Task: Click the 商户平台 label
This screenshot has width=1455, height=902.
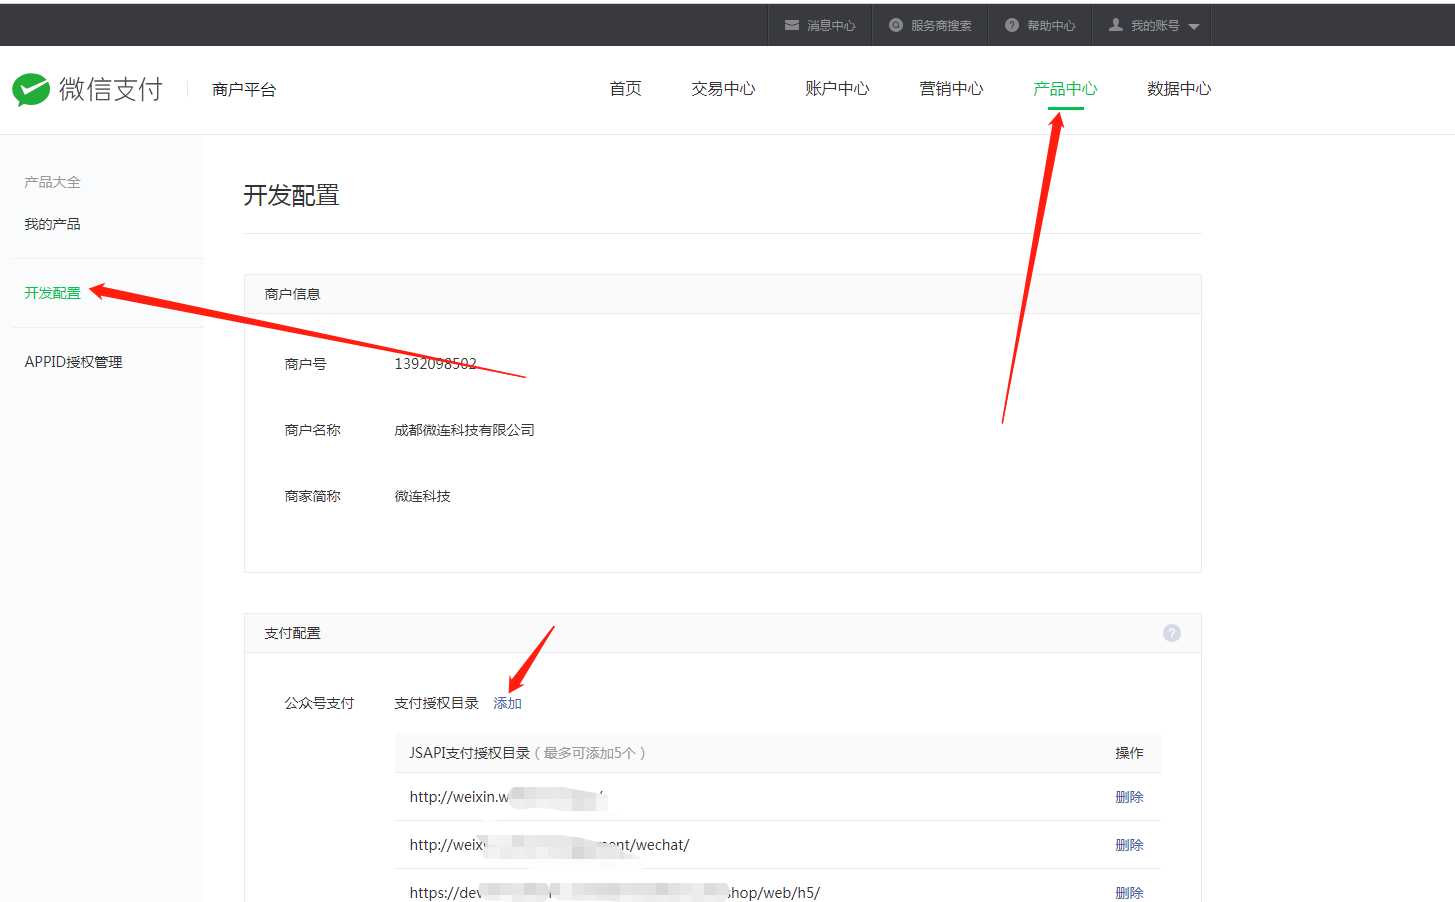Action: coord(244,90)
